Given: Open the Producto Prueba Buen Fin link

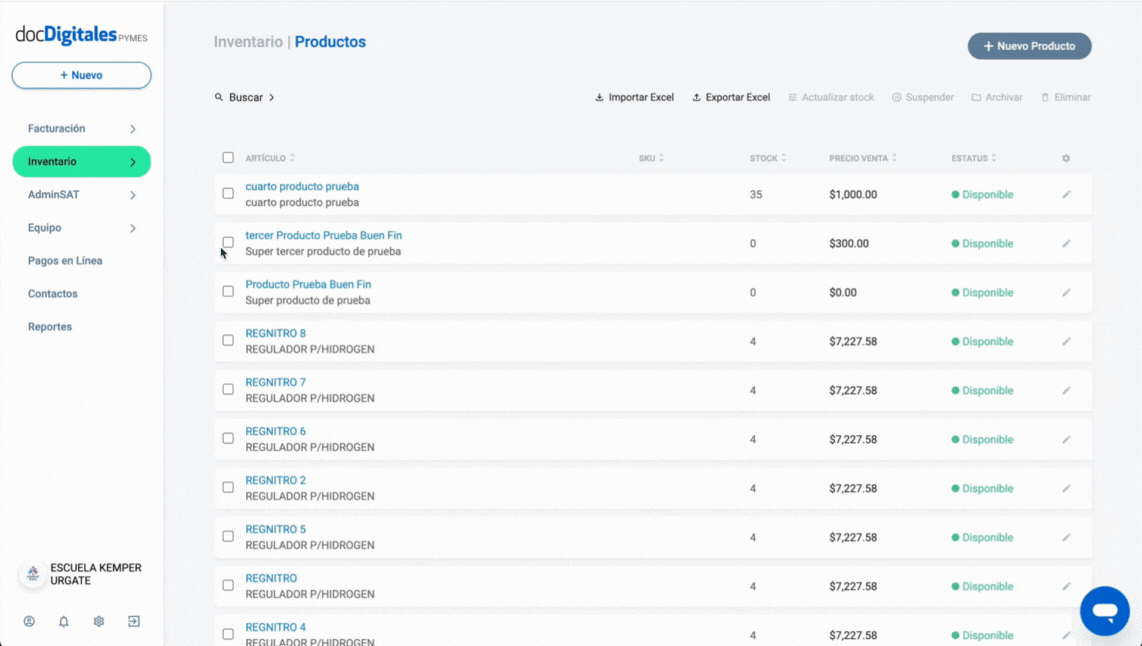Looking at the screenshot, I should 308,284.
